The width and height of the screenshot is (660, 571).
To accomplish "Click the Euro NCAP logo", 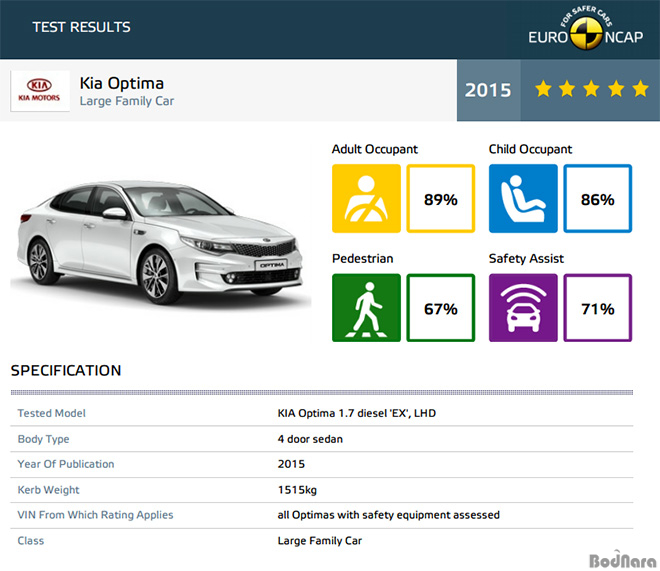I will (x=585, y=29).
